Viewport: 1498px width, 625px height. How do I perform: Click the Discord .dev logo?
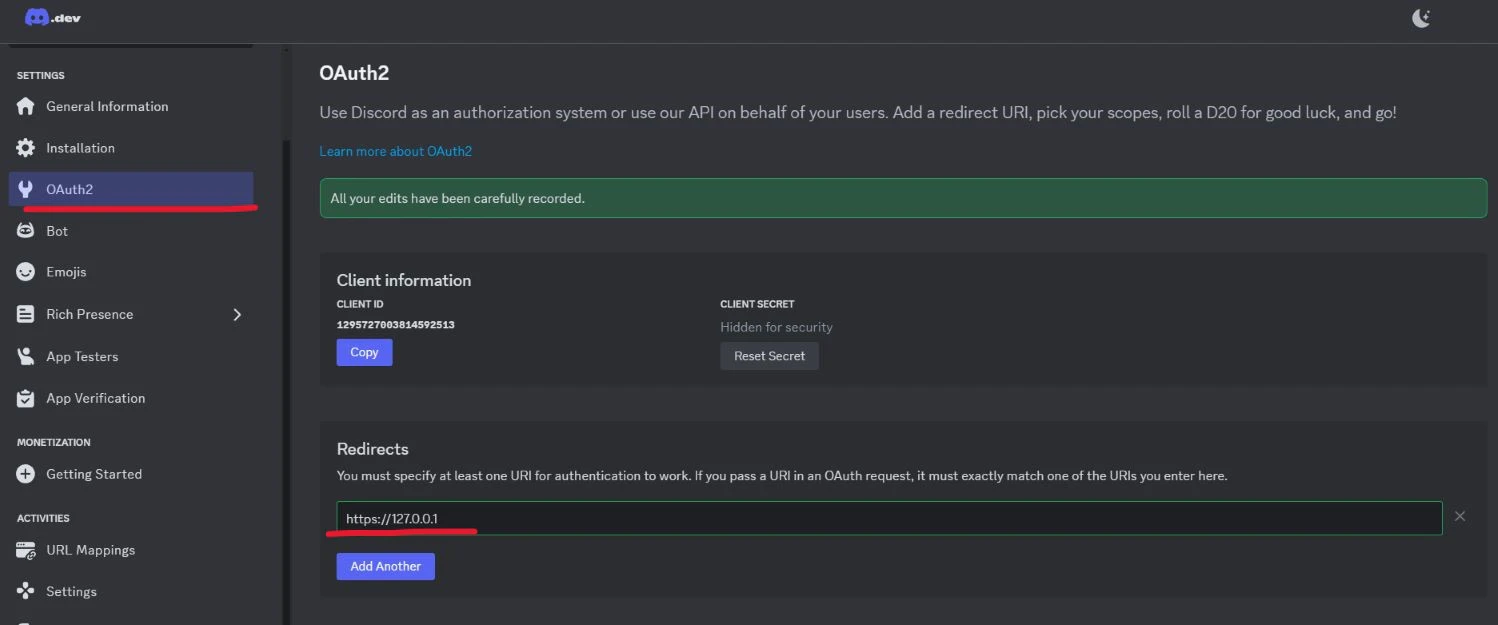pyautogui.click(x=54, y=17)
